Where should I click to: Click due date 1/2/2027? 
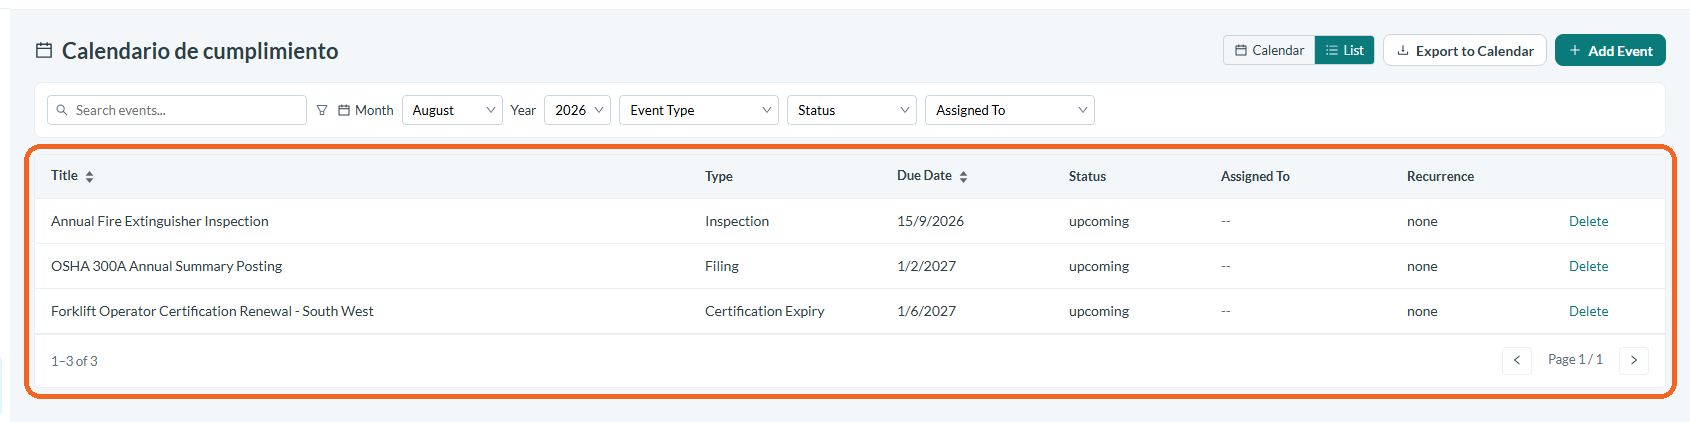[926, 266]
